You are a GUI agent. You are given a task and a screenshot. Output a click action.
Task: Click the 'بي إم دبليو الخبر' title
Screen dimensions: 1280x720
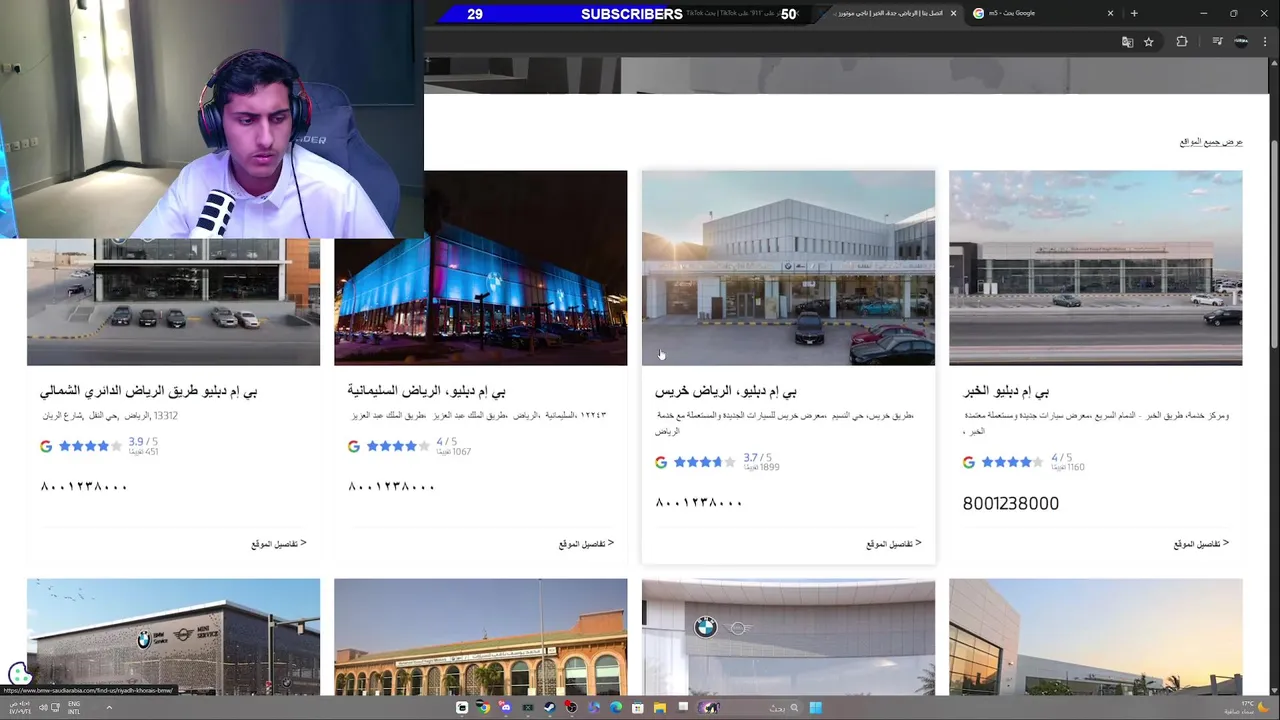[1006, 391]
